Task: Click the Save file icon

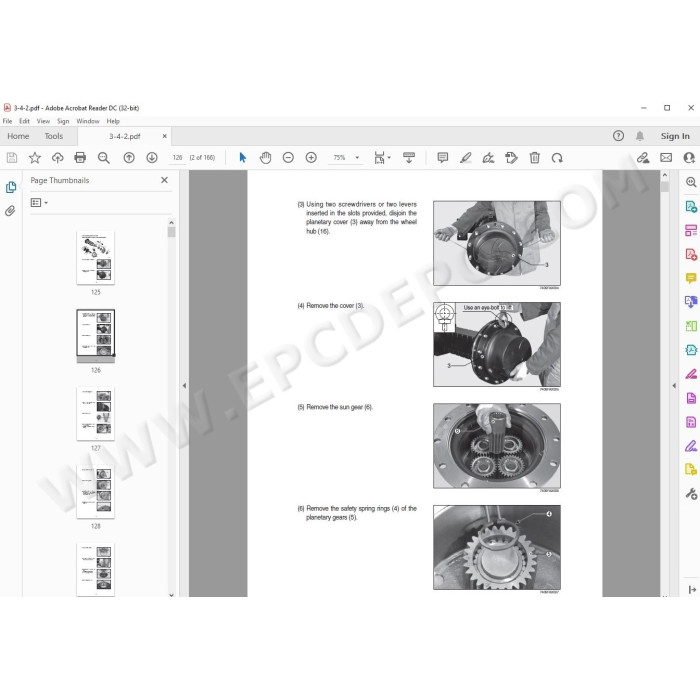Action: [x=12, y=158]
